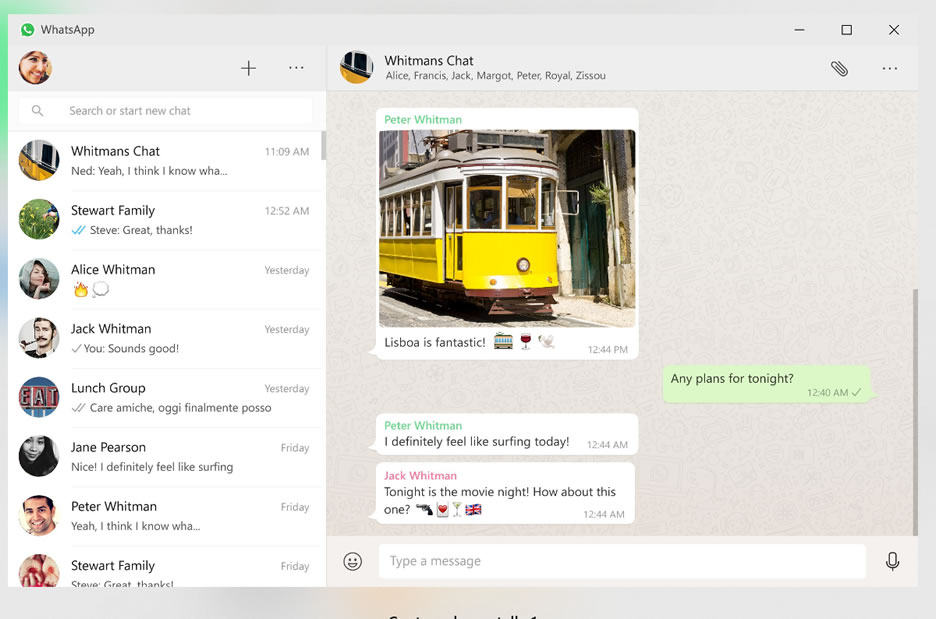Screen dimensions: 936x619
Task: Select the search magnifier icon
Action: [37, 110]
